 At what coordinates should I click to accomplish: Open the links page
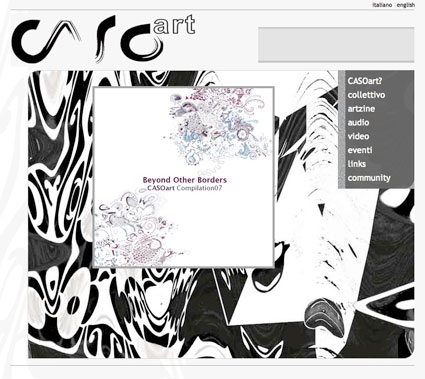[x=357, y=164]
